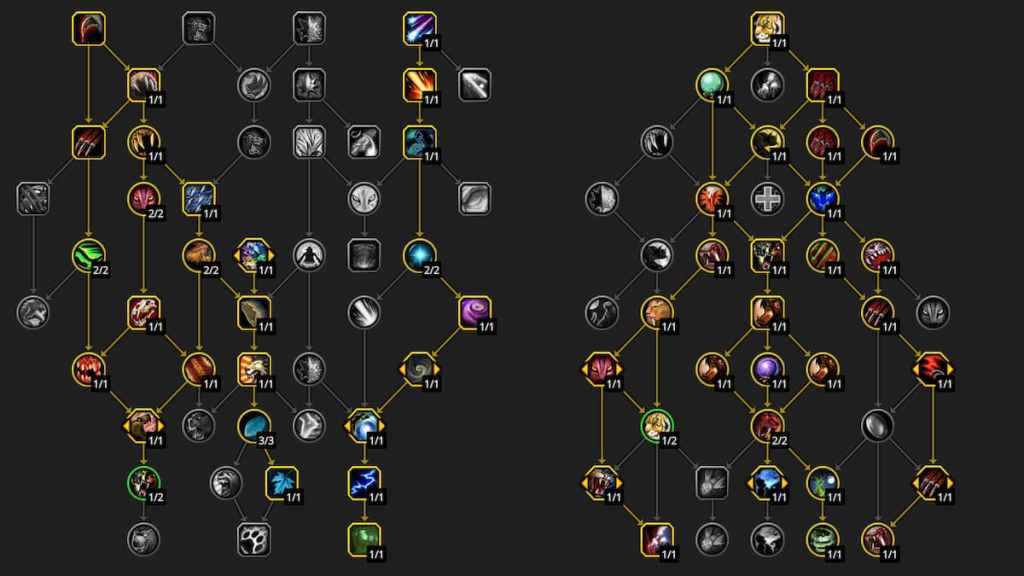1024x576 pixels.
Task: Select the purple orb talent node
Action: (767, 369)
